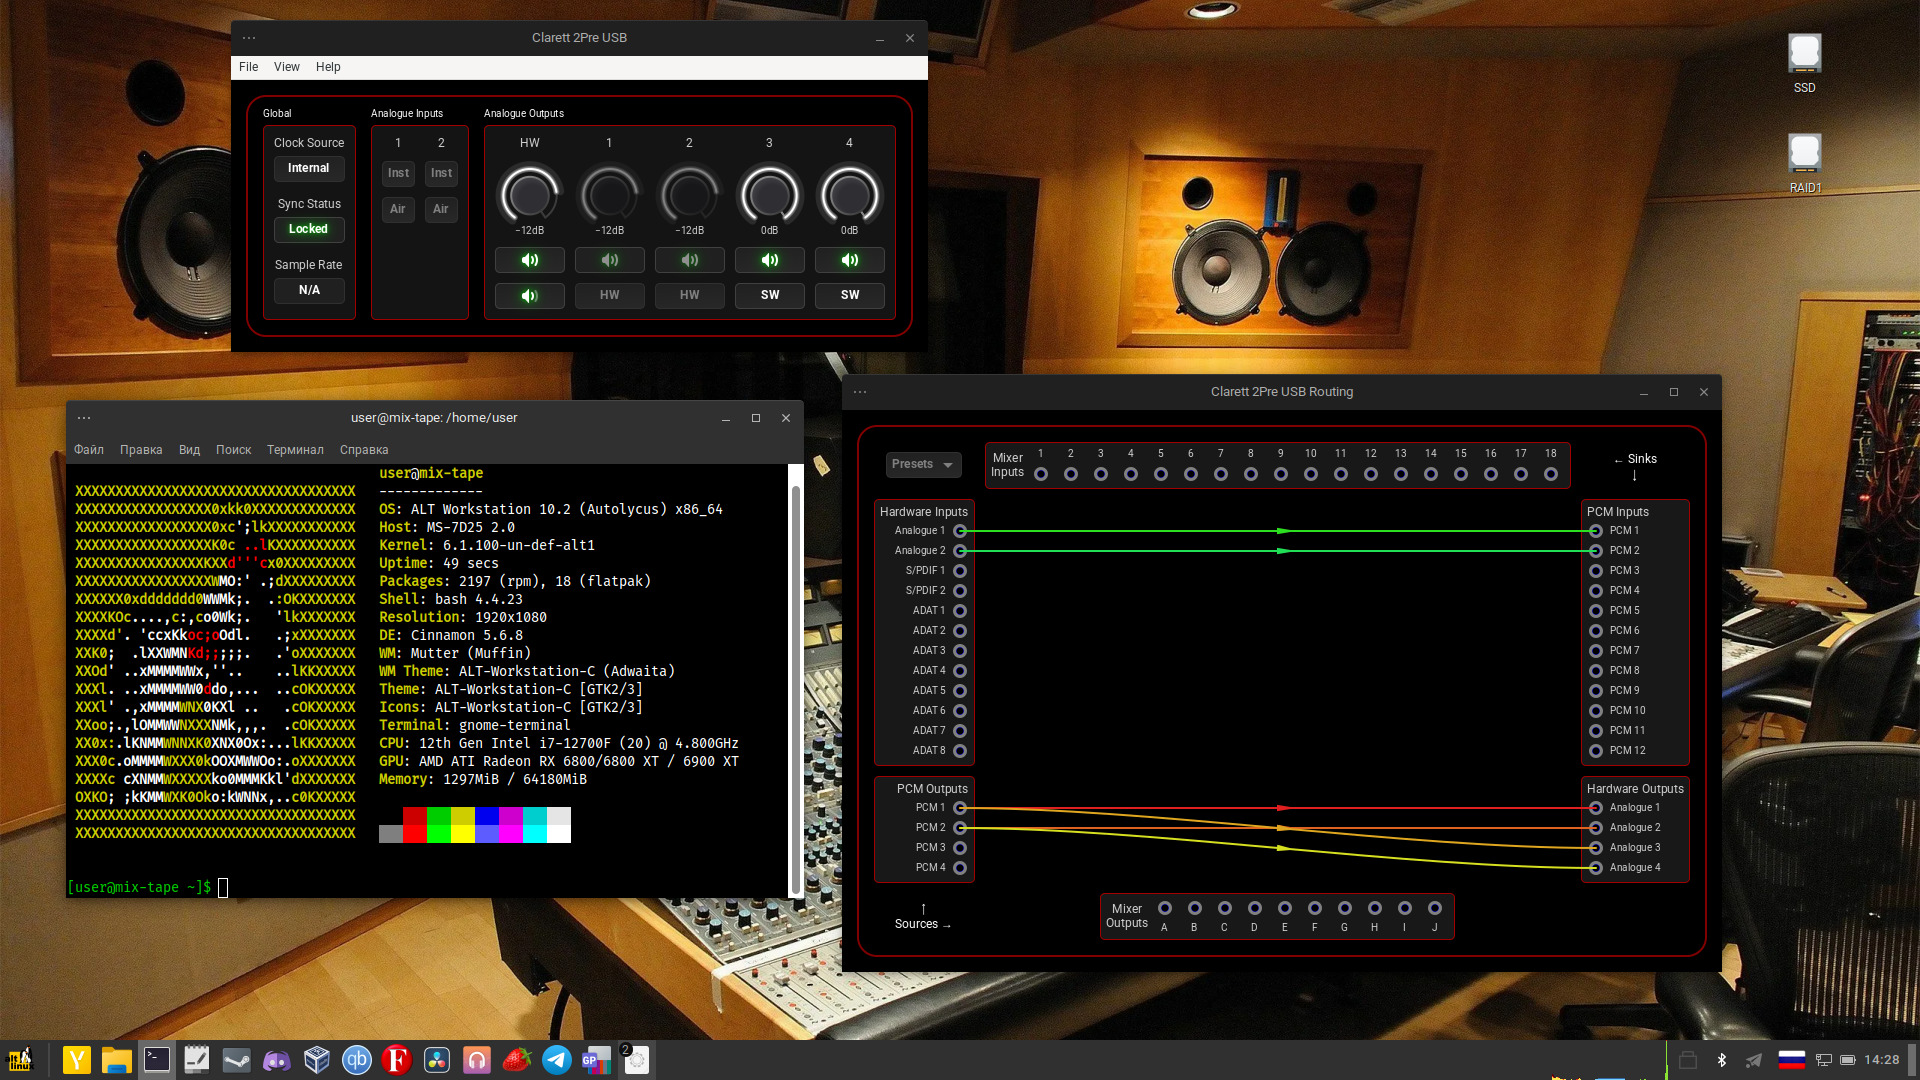
Task: Select the PCM 12 input sink socket
Action: (1596, 751)
